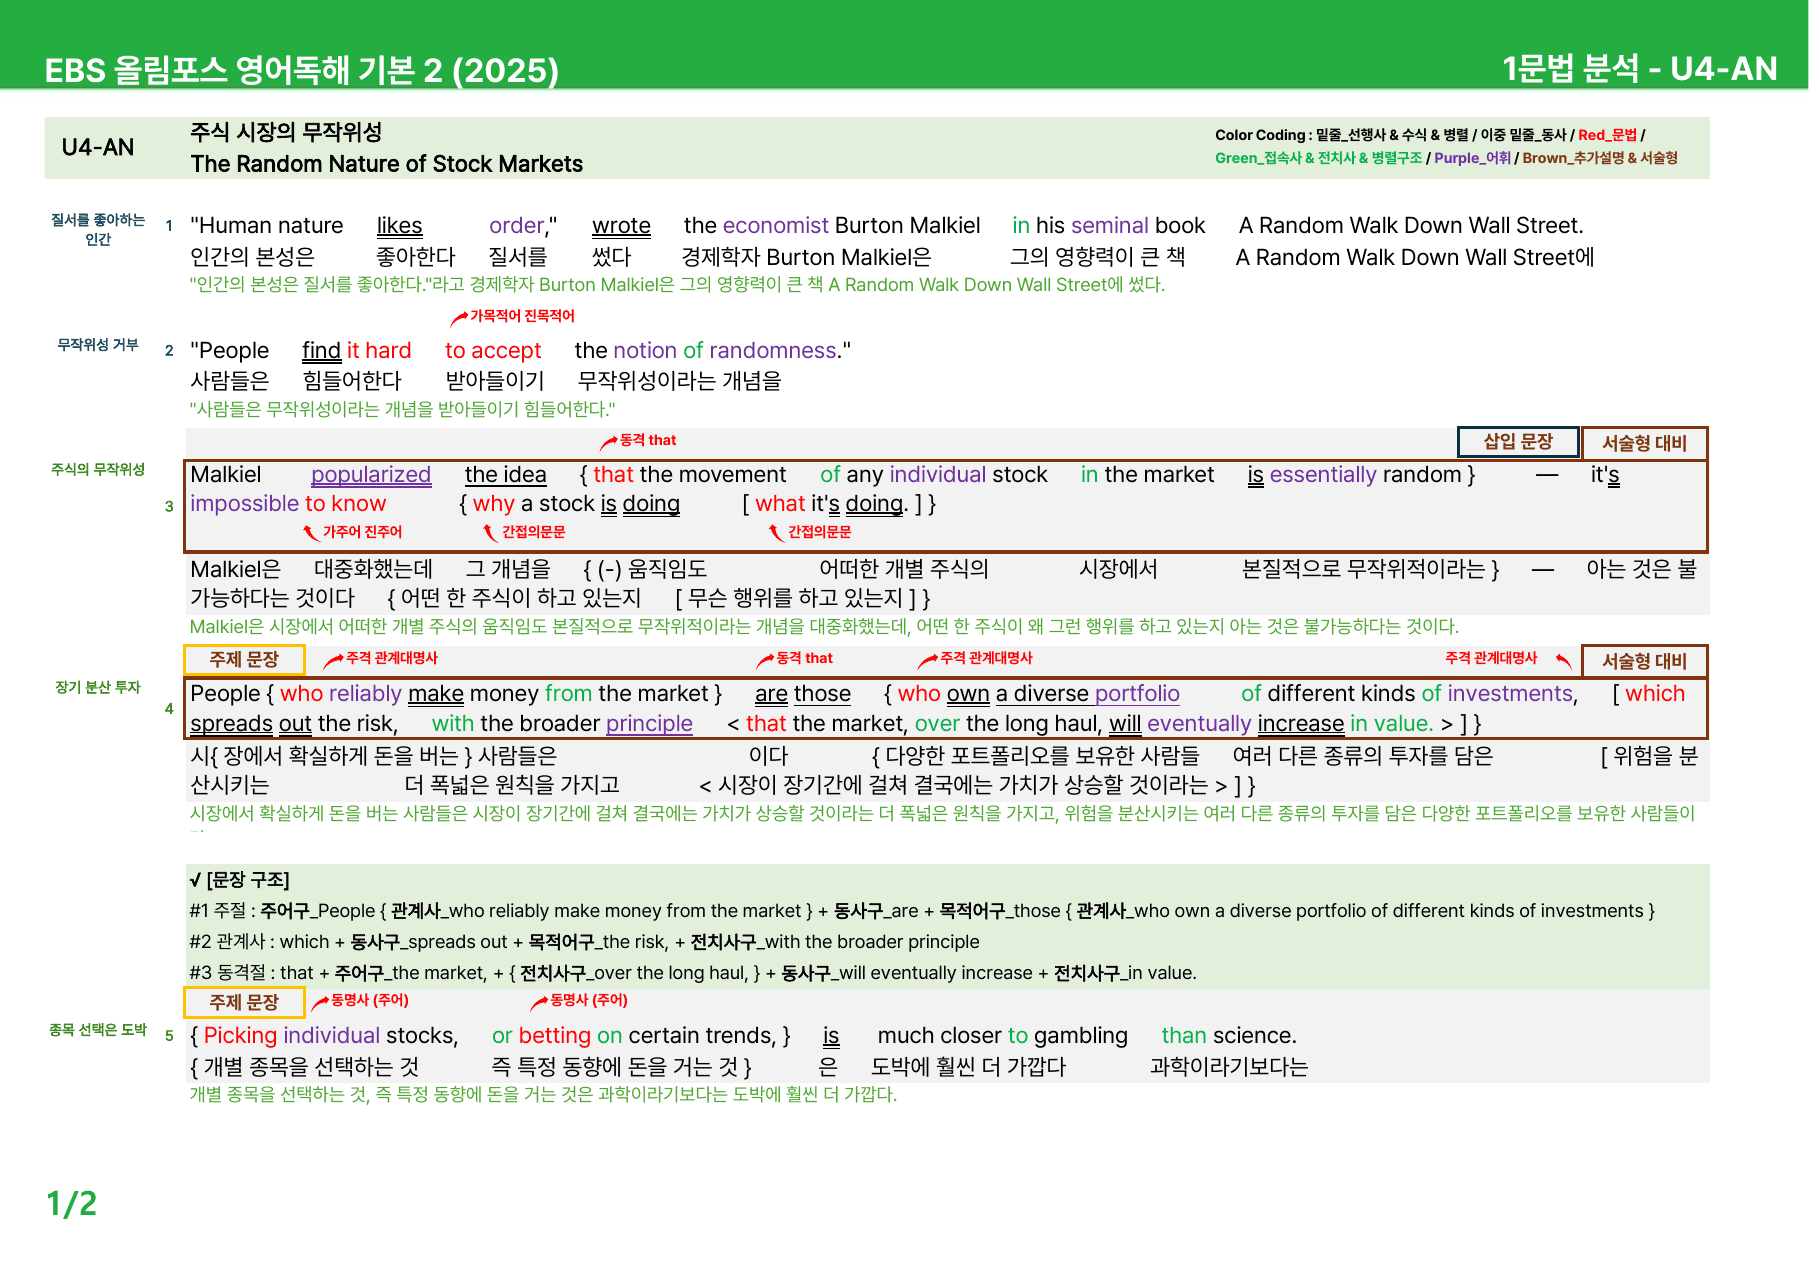
Task: Click the purple word "economist"
Action: point(776,226)
